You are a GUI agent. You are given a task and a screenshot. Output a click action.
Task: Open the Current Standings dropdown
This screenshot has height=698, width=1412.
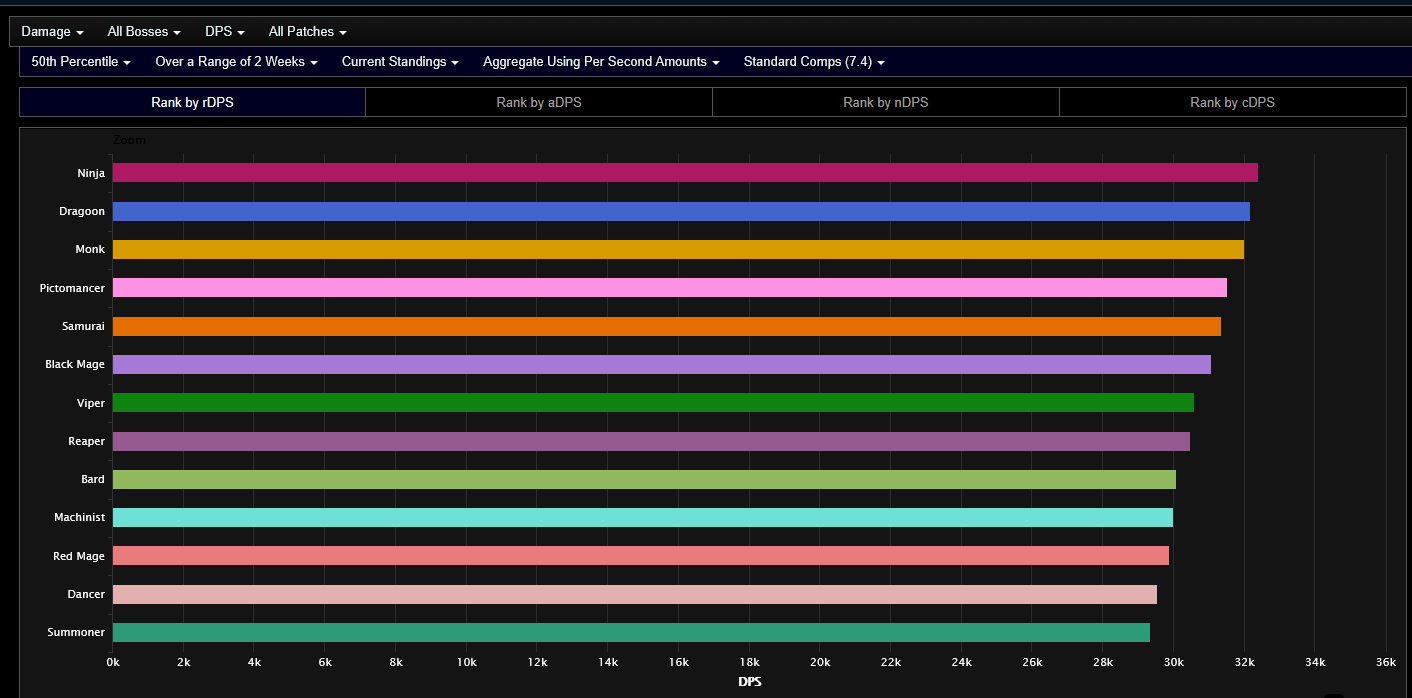click(x=400, y=62)
